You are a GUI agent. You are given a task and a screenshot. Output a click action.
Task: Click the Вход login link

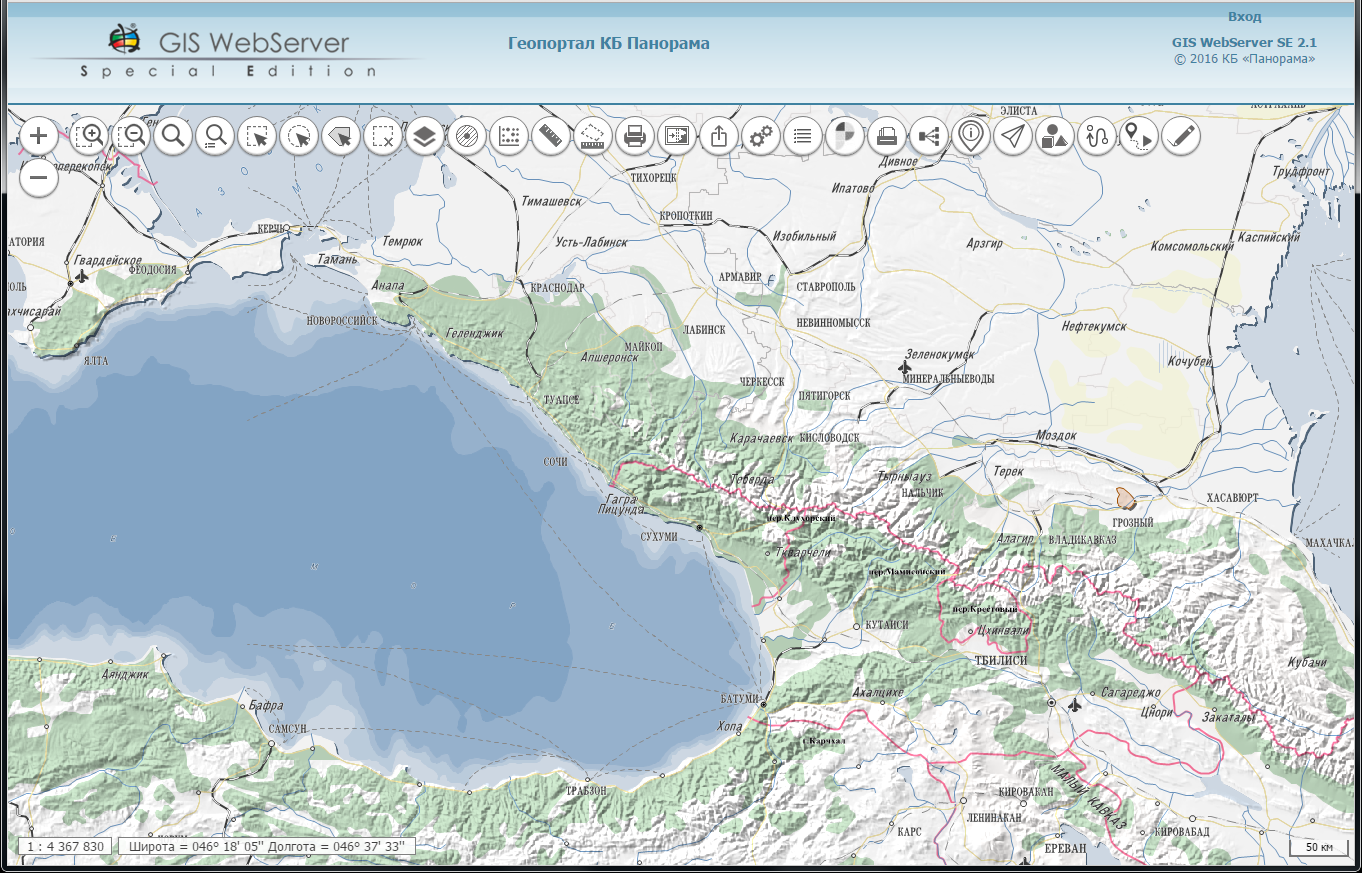pos(1244,17)
